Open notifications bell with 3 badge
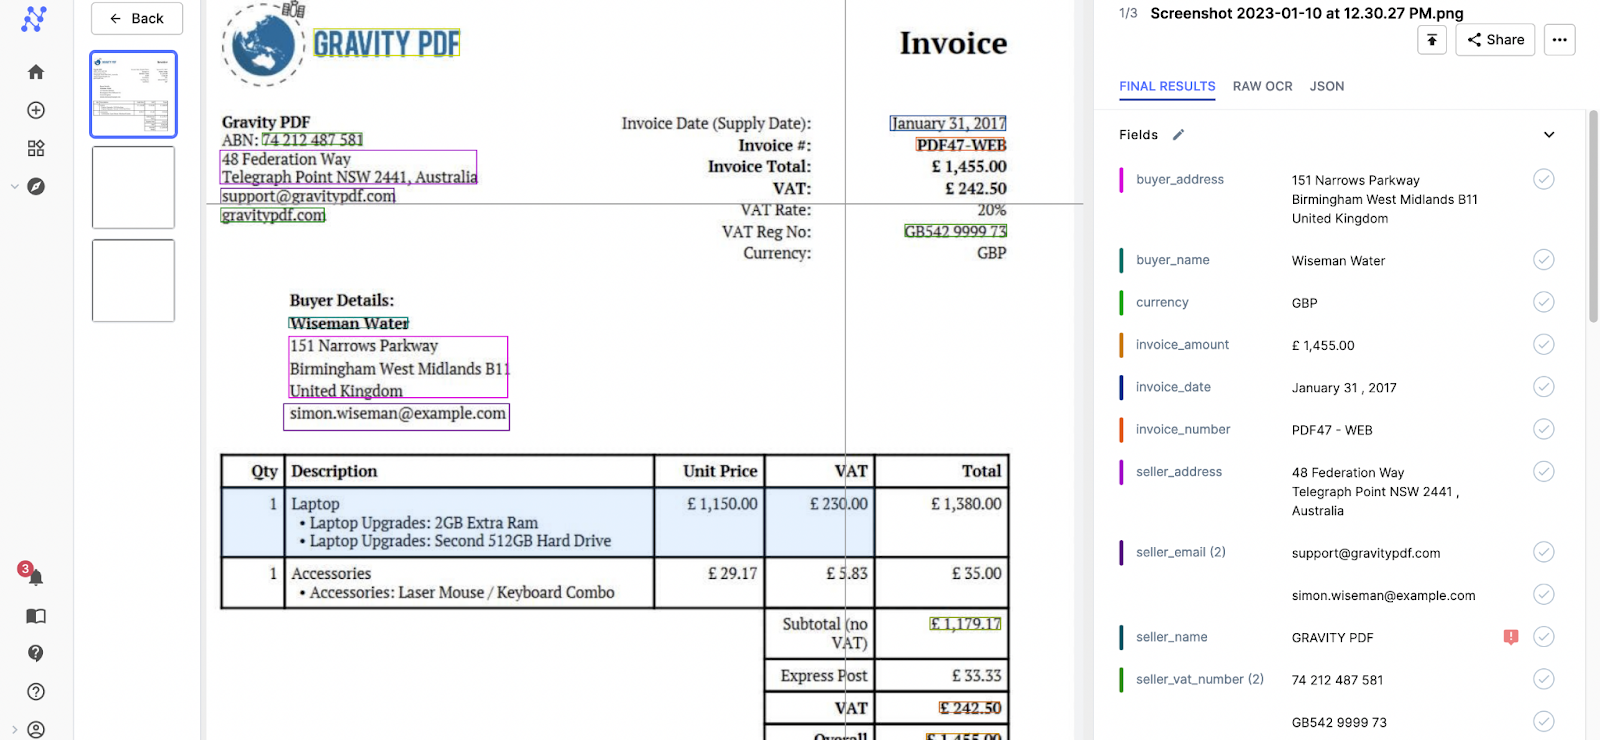The width and height of the screenshot is (1600, 740). pos(32,574)
